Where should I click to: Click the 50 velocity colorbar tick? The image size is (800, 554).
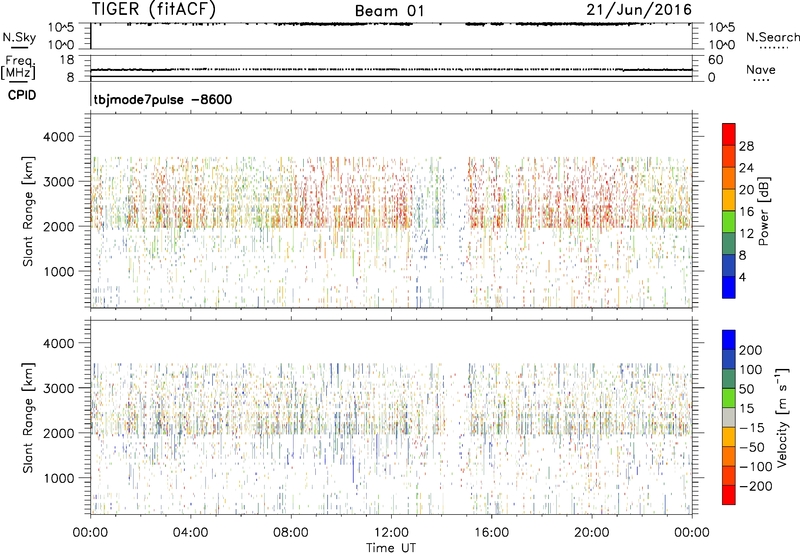point(746,389)
